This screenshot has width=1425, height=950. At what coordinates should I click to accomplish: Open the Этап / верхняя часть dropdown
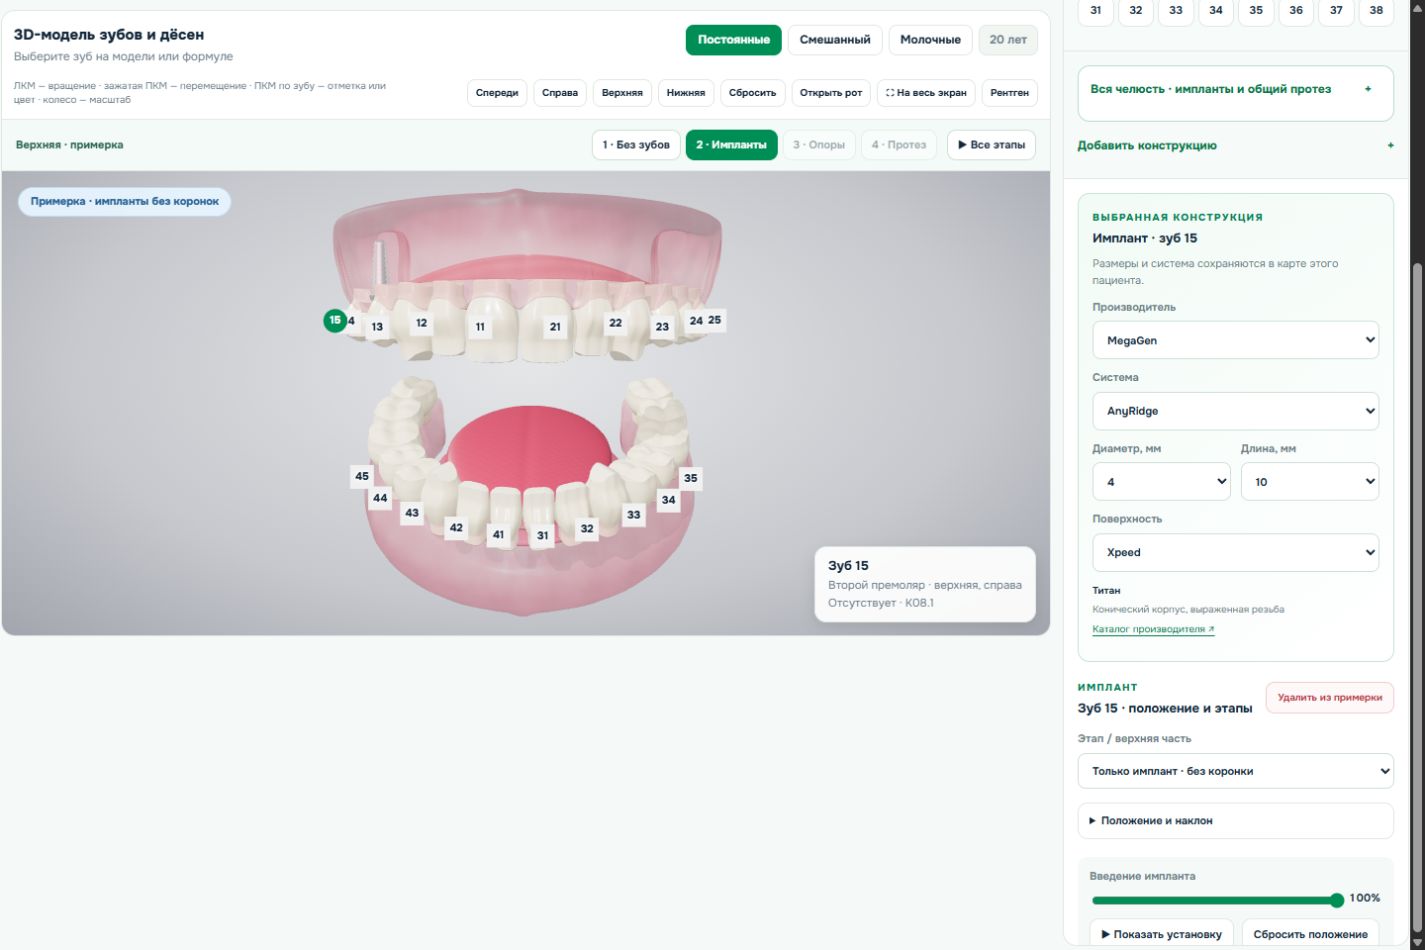1235,771
